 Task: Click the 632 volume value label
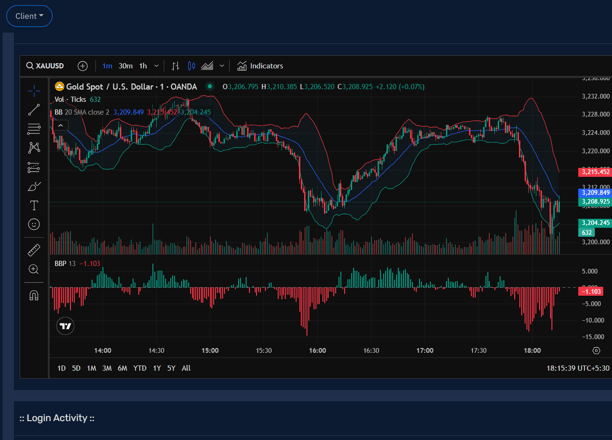coord(587,232)
